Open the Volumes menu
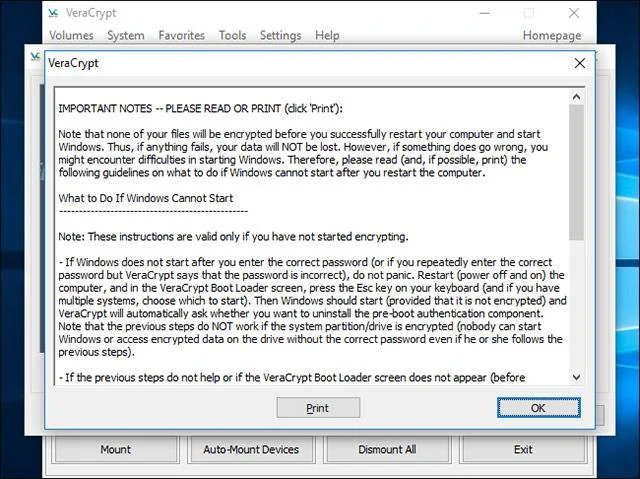640x479 pixels. click(x=71, y=35)
